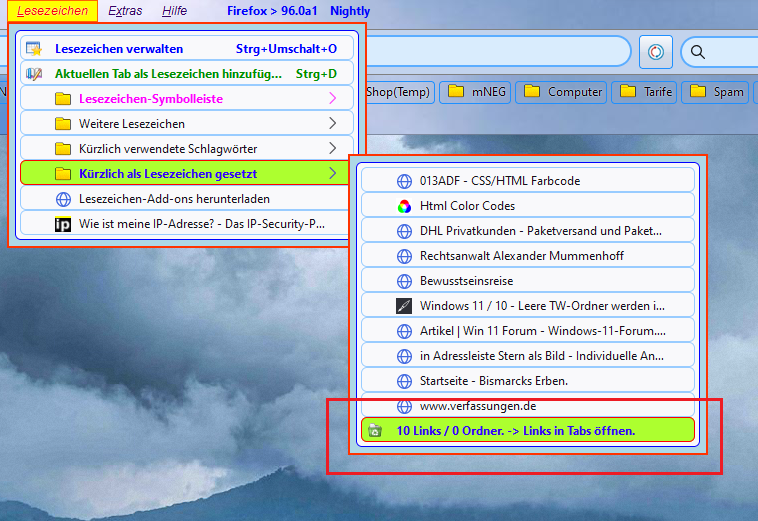Open Windows 11 / 10 Leere TW-Ordner bookmark

pos(528,306)
